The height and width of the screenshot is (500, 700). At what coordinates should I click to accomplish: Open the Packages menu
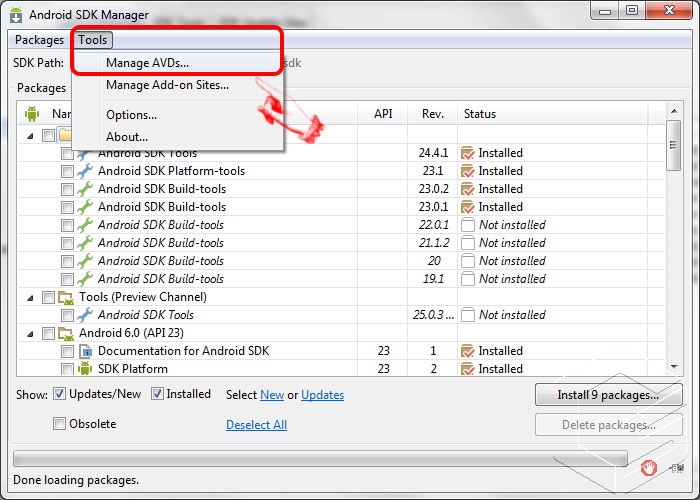point(39,40)
